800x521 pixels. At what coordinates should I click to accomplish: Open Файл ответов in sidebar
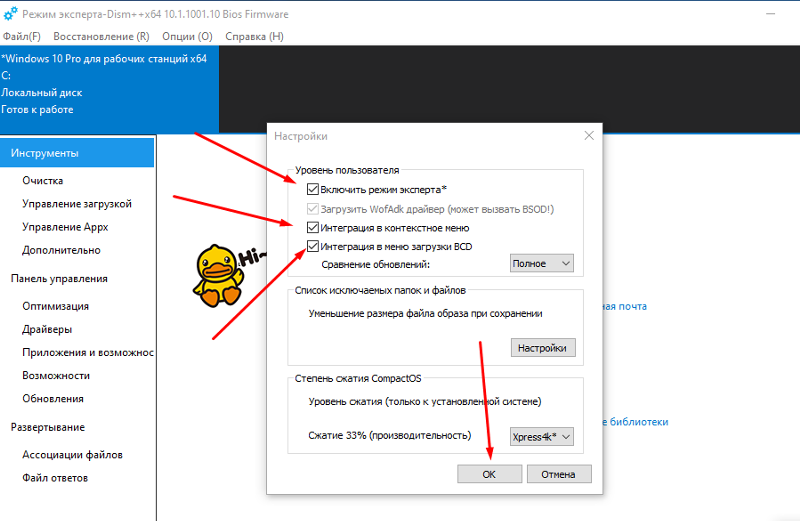(x=55, y=478)
